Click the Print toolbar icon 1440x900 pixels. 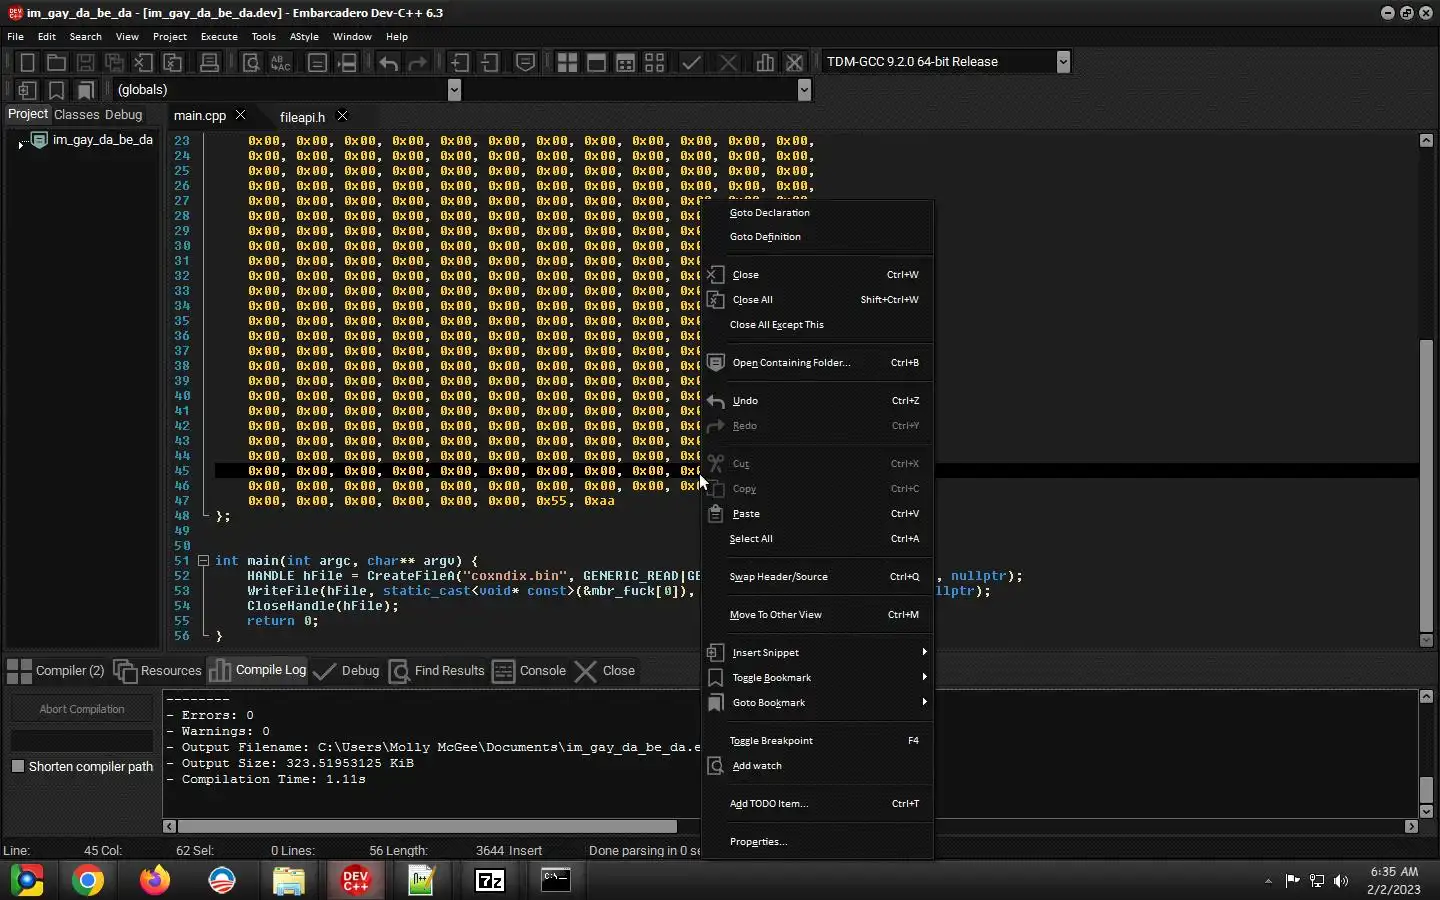(x=209, y=62)
